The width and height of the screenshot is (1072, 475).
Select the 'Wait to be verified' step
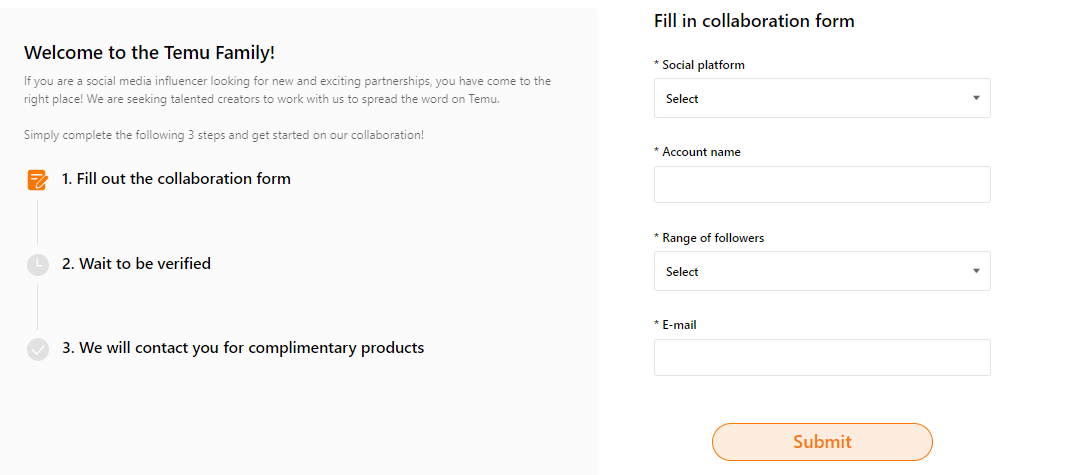click(x=136, y=264)
